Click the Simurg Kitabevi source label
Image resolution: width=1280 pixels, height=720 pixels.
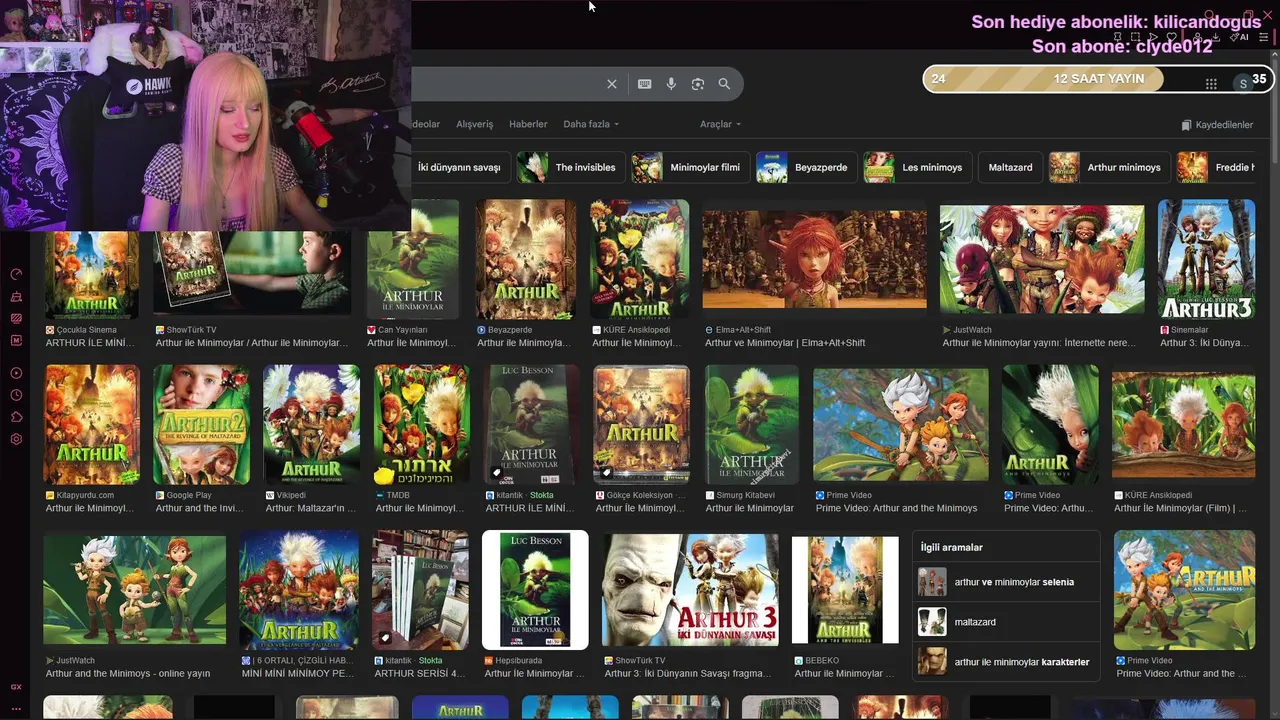739,495
